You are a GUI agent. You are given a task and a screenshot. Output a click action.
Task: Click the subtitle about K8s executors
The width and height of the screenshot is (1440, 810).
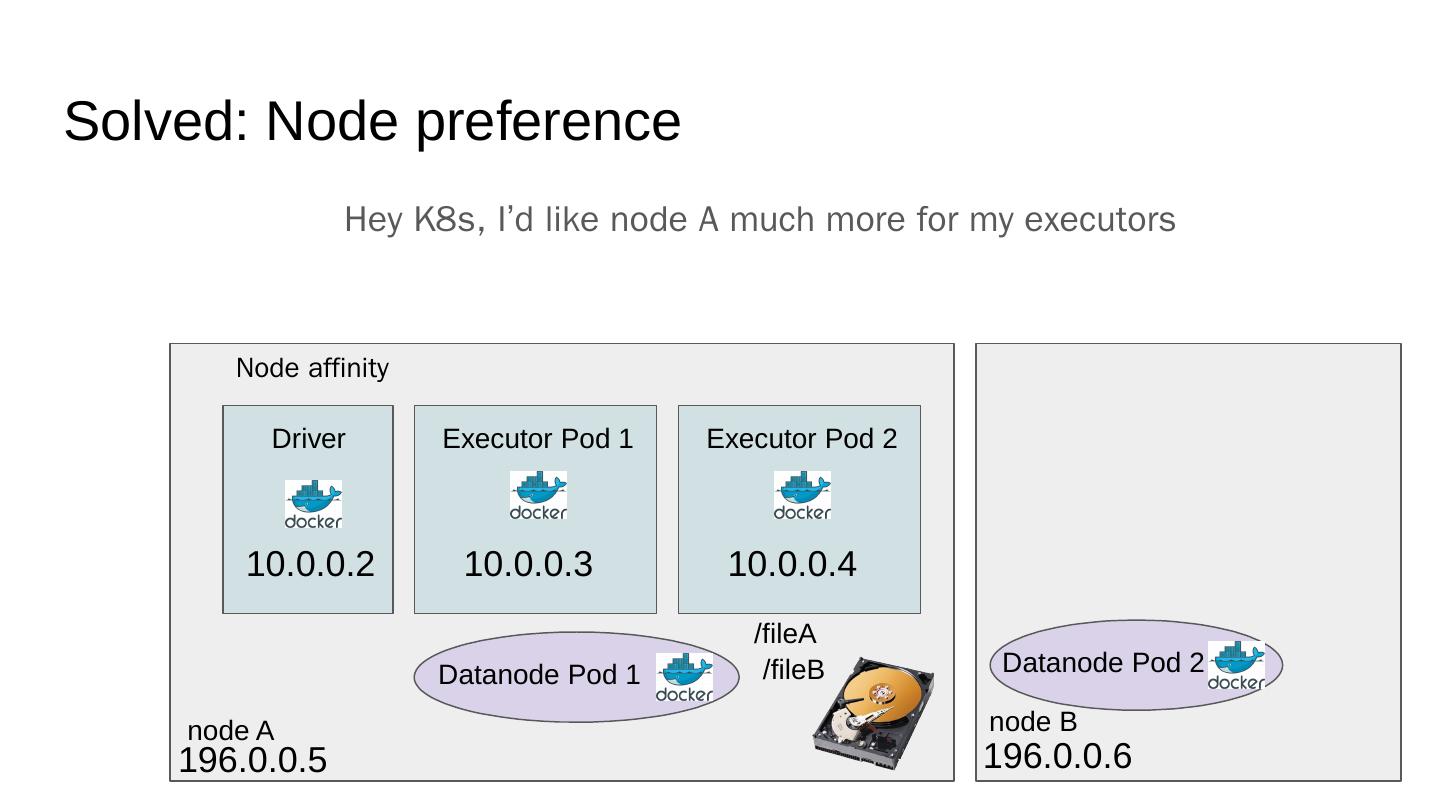[x=760, y=219]
